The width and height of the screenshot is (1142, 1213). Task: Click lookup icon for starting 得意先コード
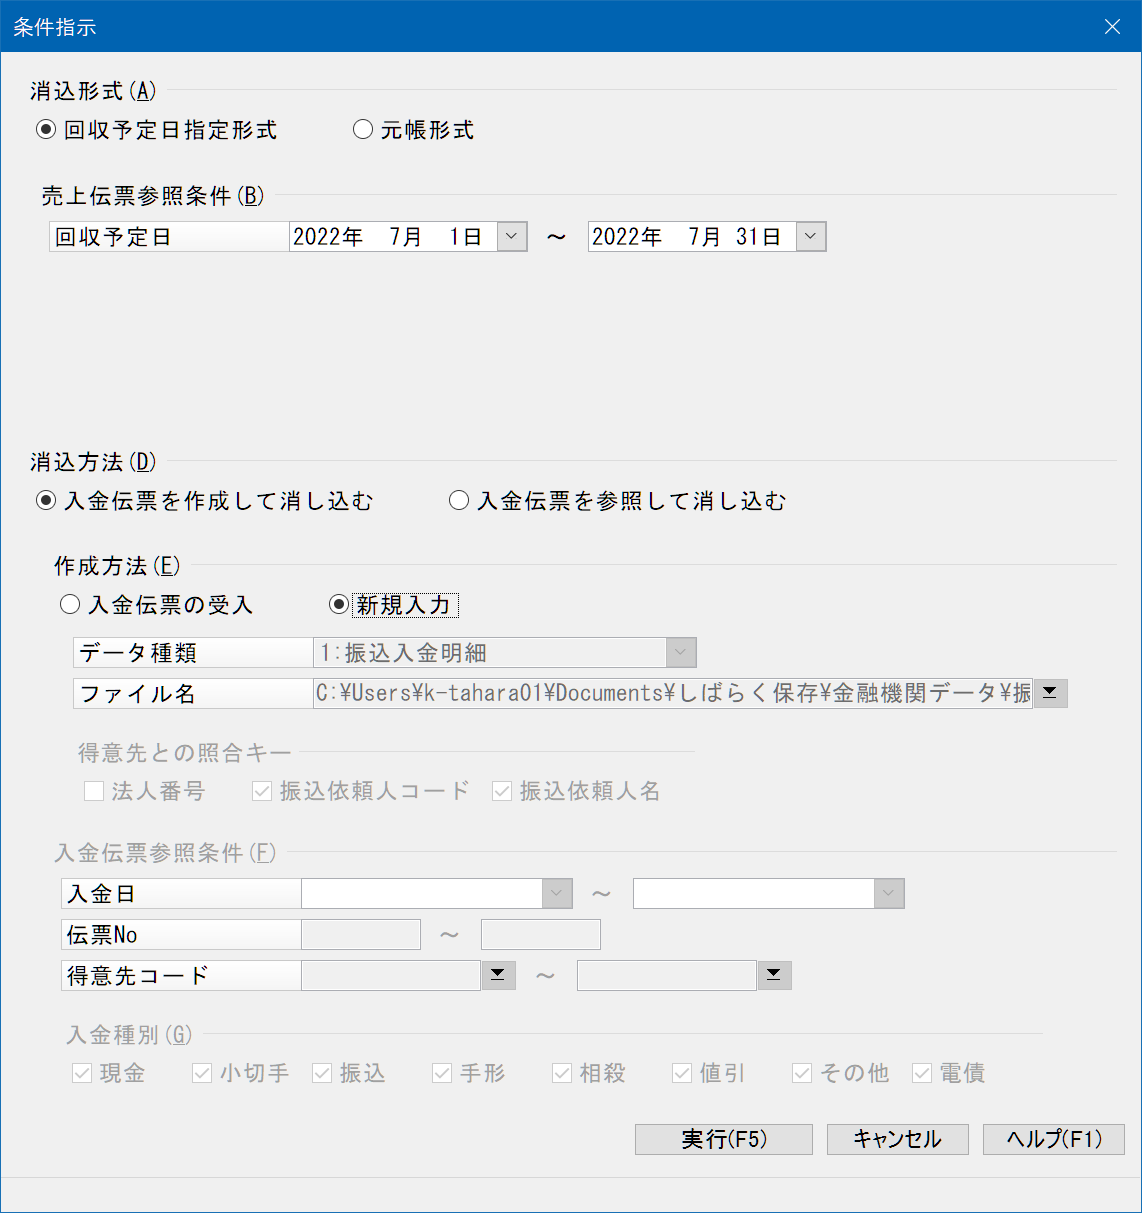click(x=498, y=975)
